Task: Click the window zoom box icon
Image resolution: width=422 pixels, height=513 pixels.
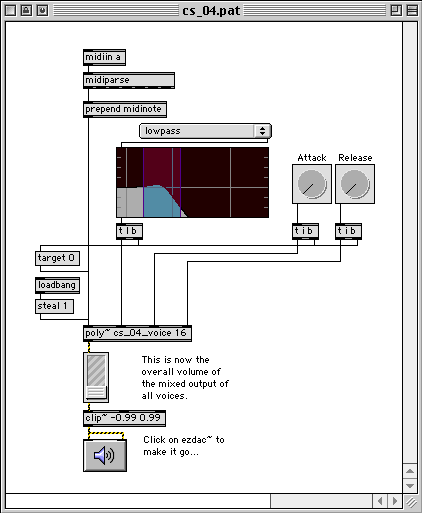Action: 396,10
